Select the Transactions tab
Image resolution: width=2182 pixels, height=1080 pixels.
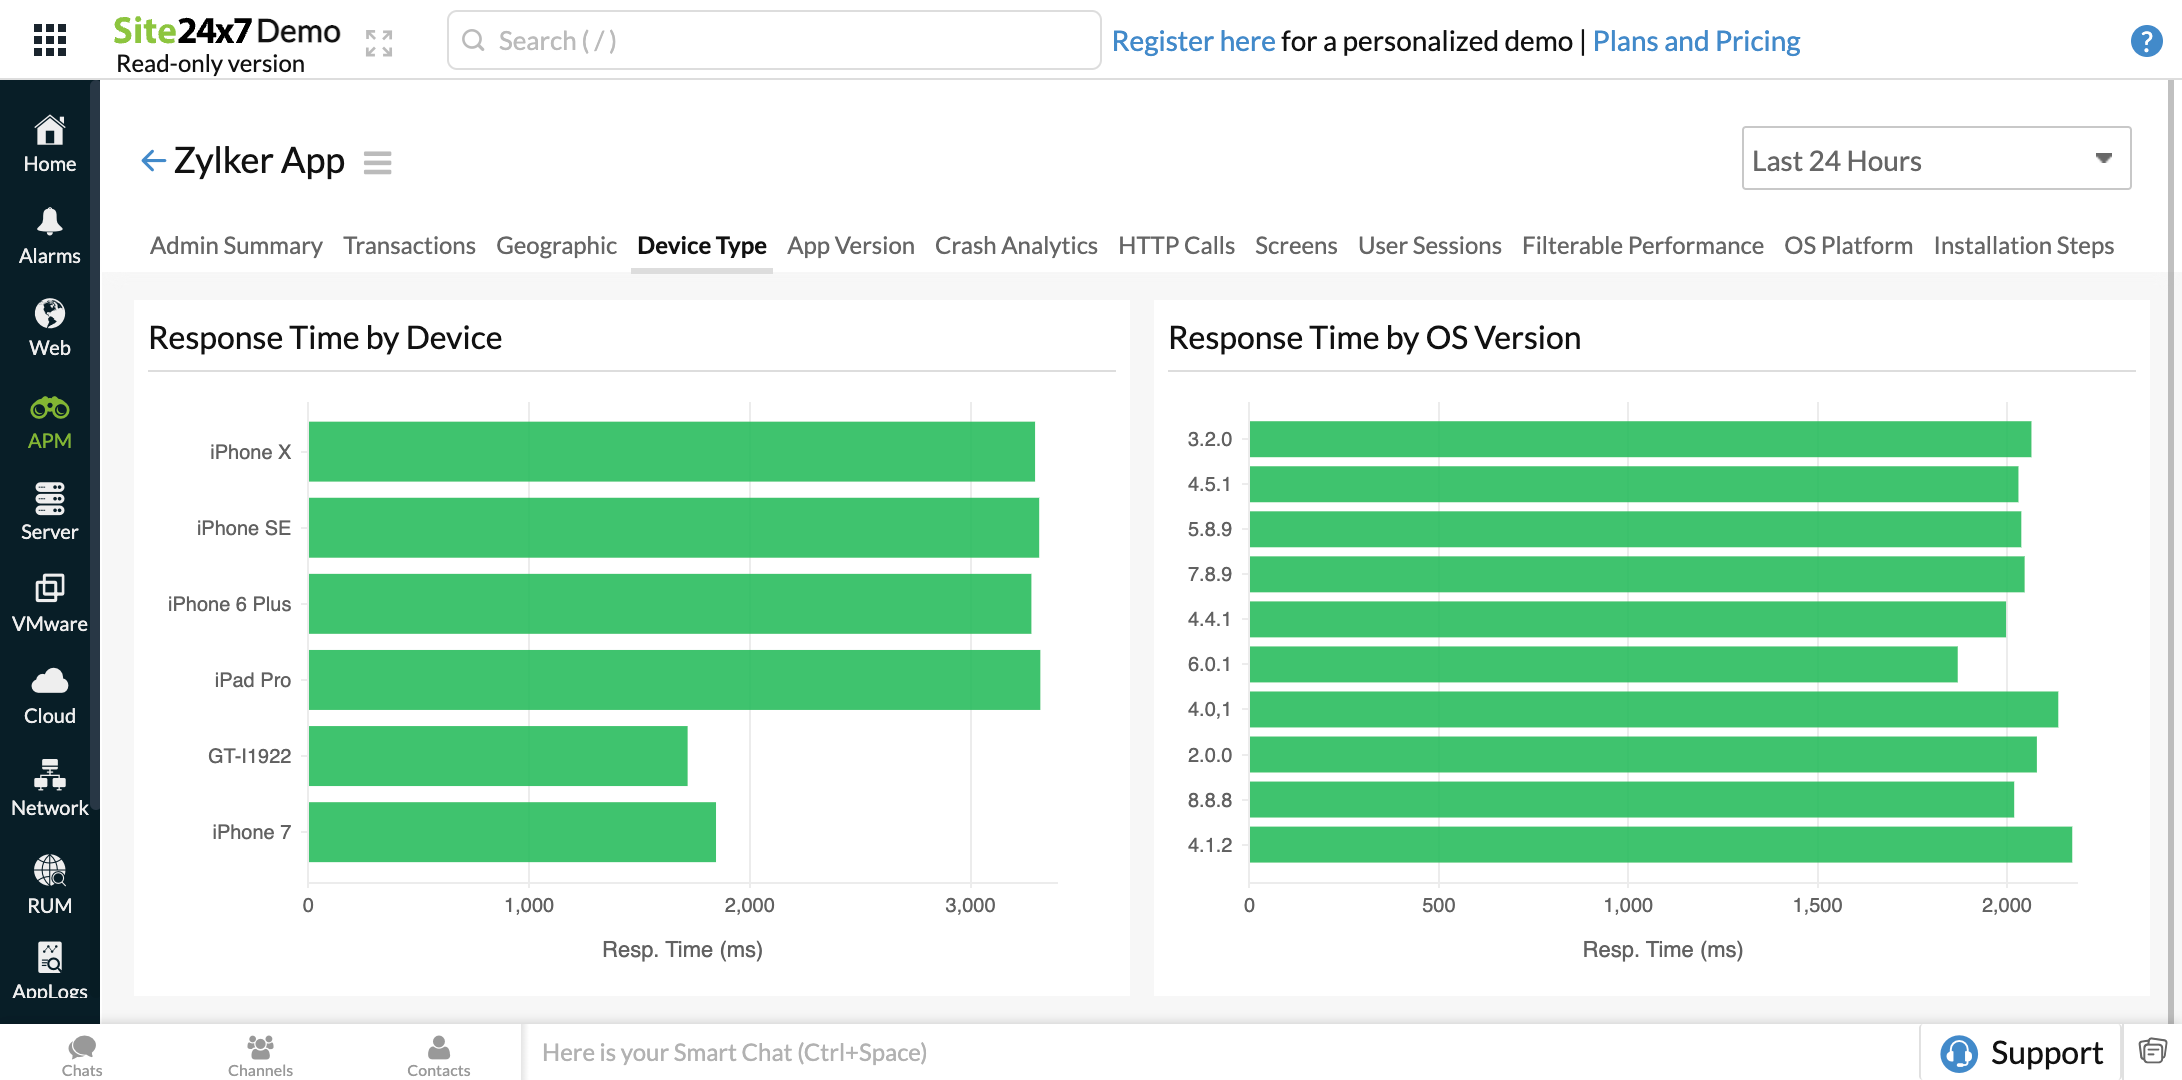coord(409,246)
